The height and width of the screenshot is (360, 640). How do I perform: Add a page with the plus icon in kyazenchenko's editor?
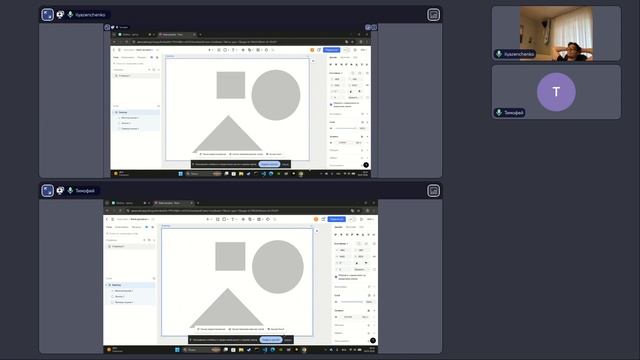click(149, 70)
